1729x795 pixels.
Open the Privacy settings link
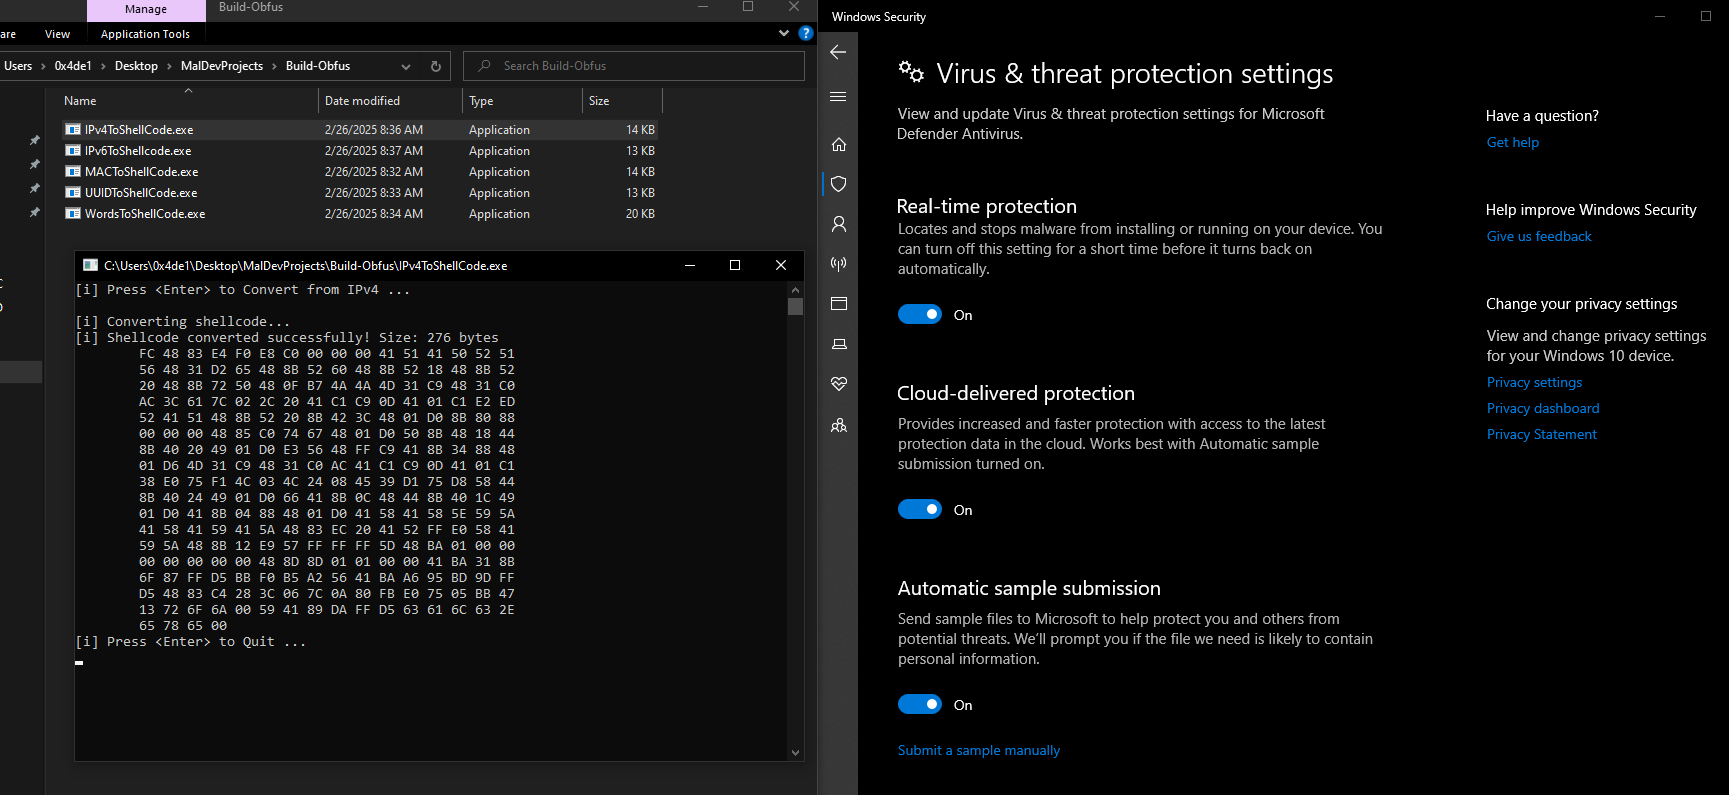point(1534,382)
